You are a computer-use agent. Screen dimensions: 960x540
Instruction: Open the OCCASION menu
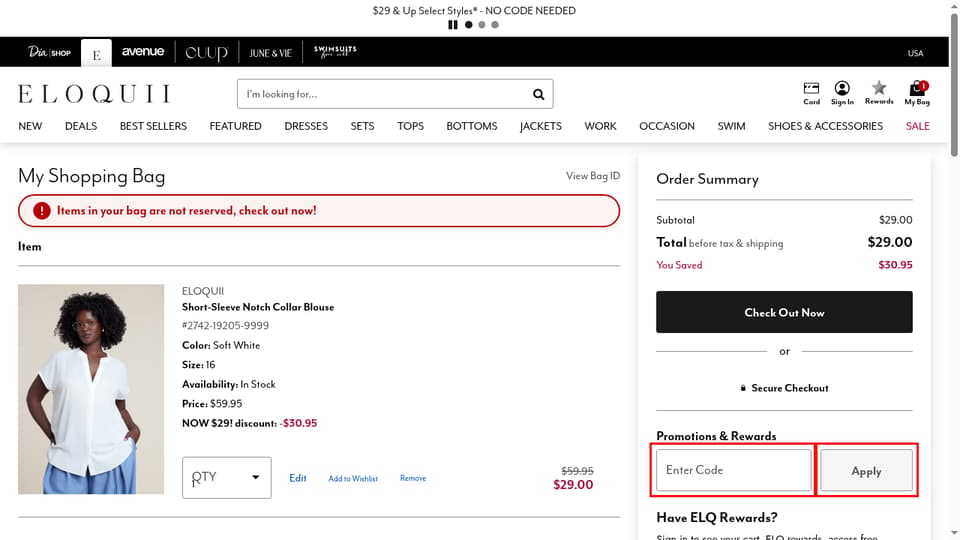pos(667,126)
